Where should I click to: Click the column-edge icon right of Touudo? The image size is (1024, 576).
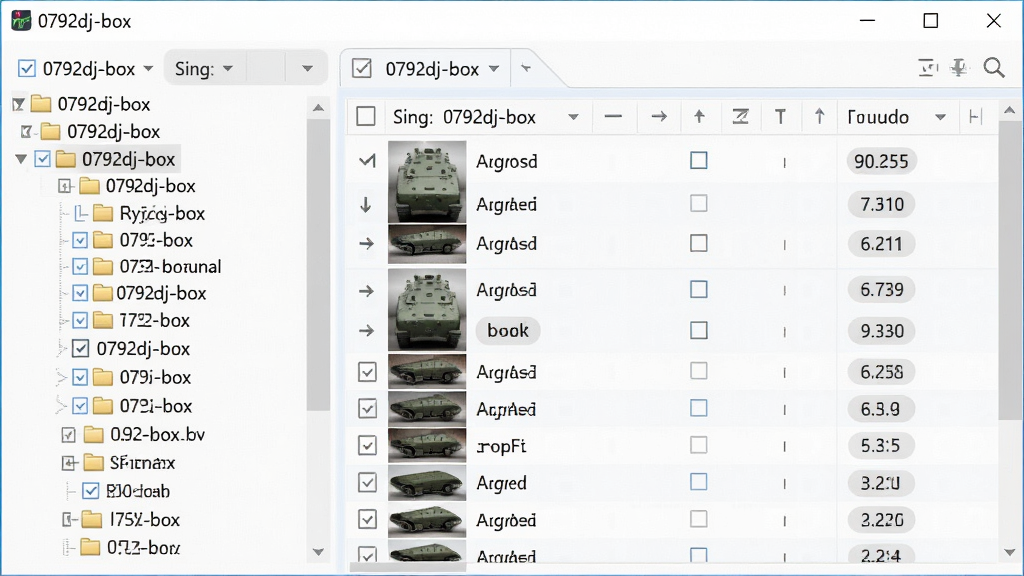coord(976,117)
